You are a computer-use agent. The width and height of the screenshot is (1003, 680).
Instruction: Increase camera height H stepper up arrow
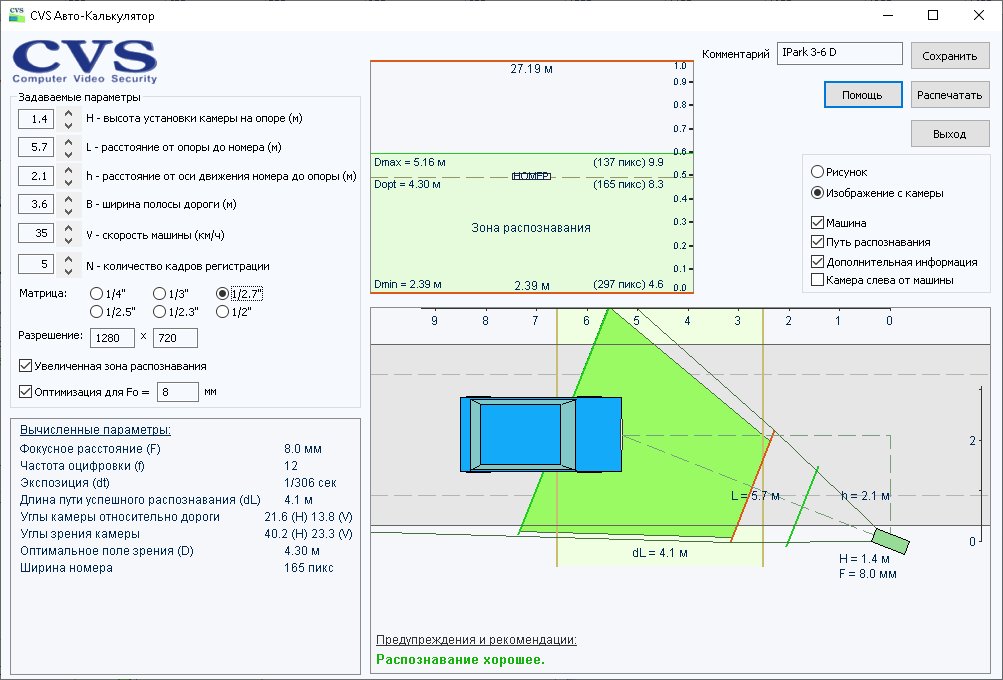68,113
